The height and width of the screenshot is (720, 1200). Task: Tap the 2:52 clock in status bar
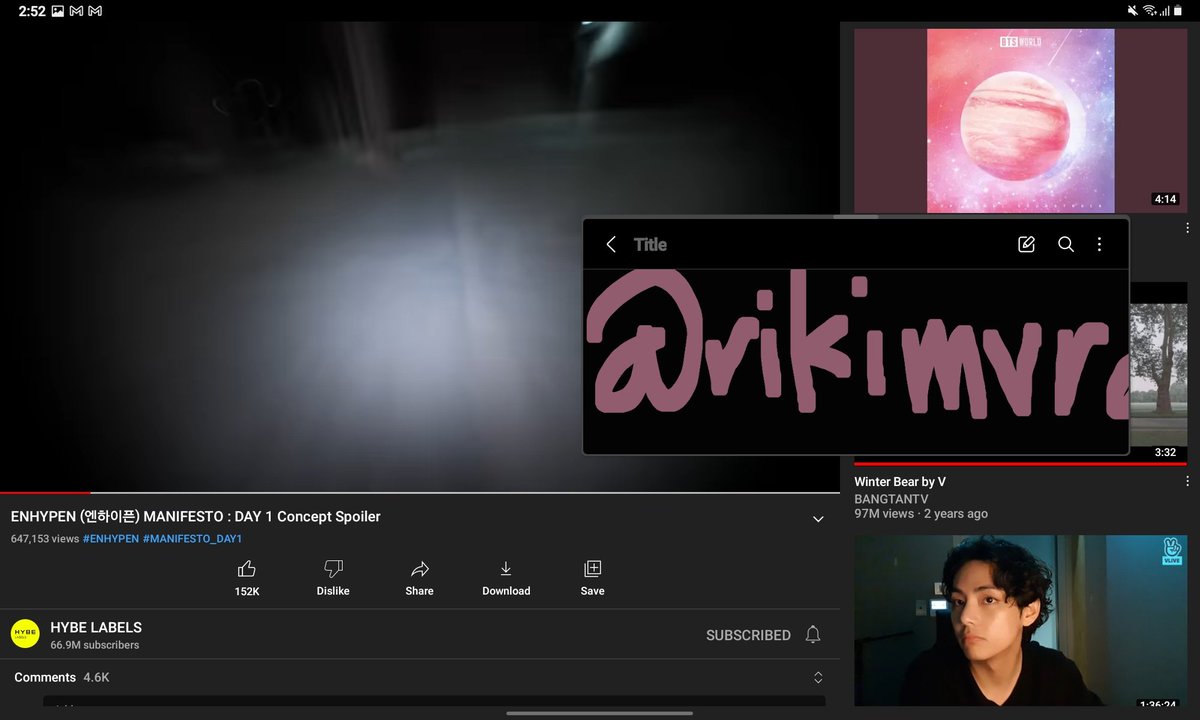point(32,11)
